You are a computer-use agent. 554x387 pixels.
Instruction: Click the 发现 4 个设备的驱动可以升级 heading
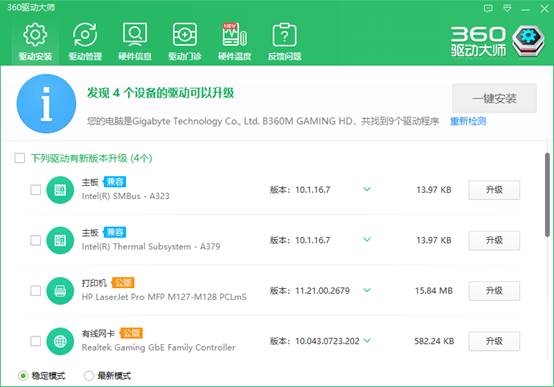(x=161, y=93)
